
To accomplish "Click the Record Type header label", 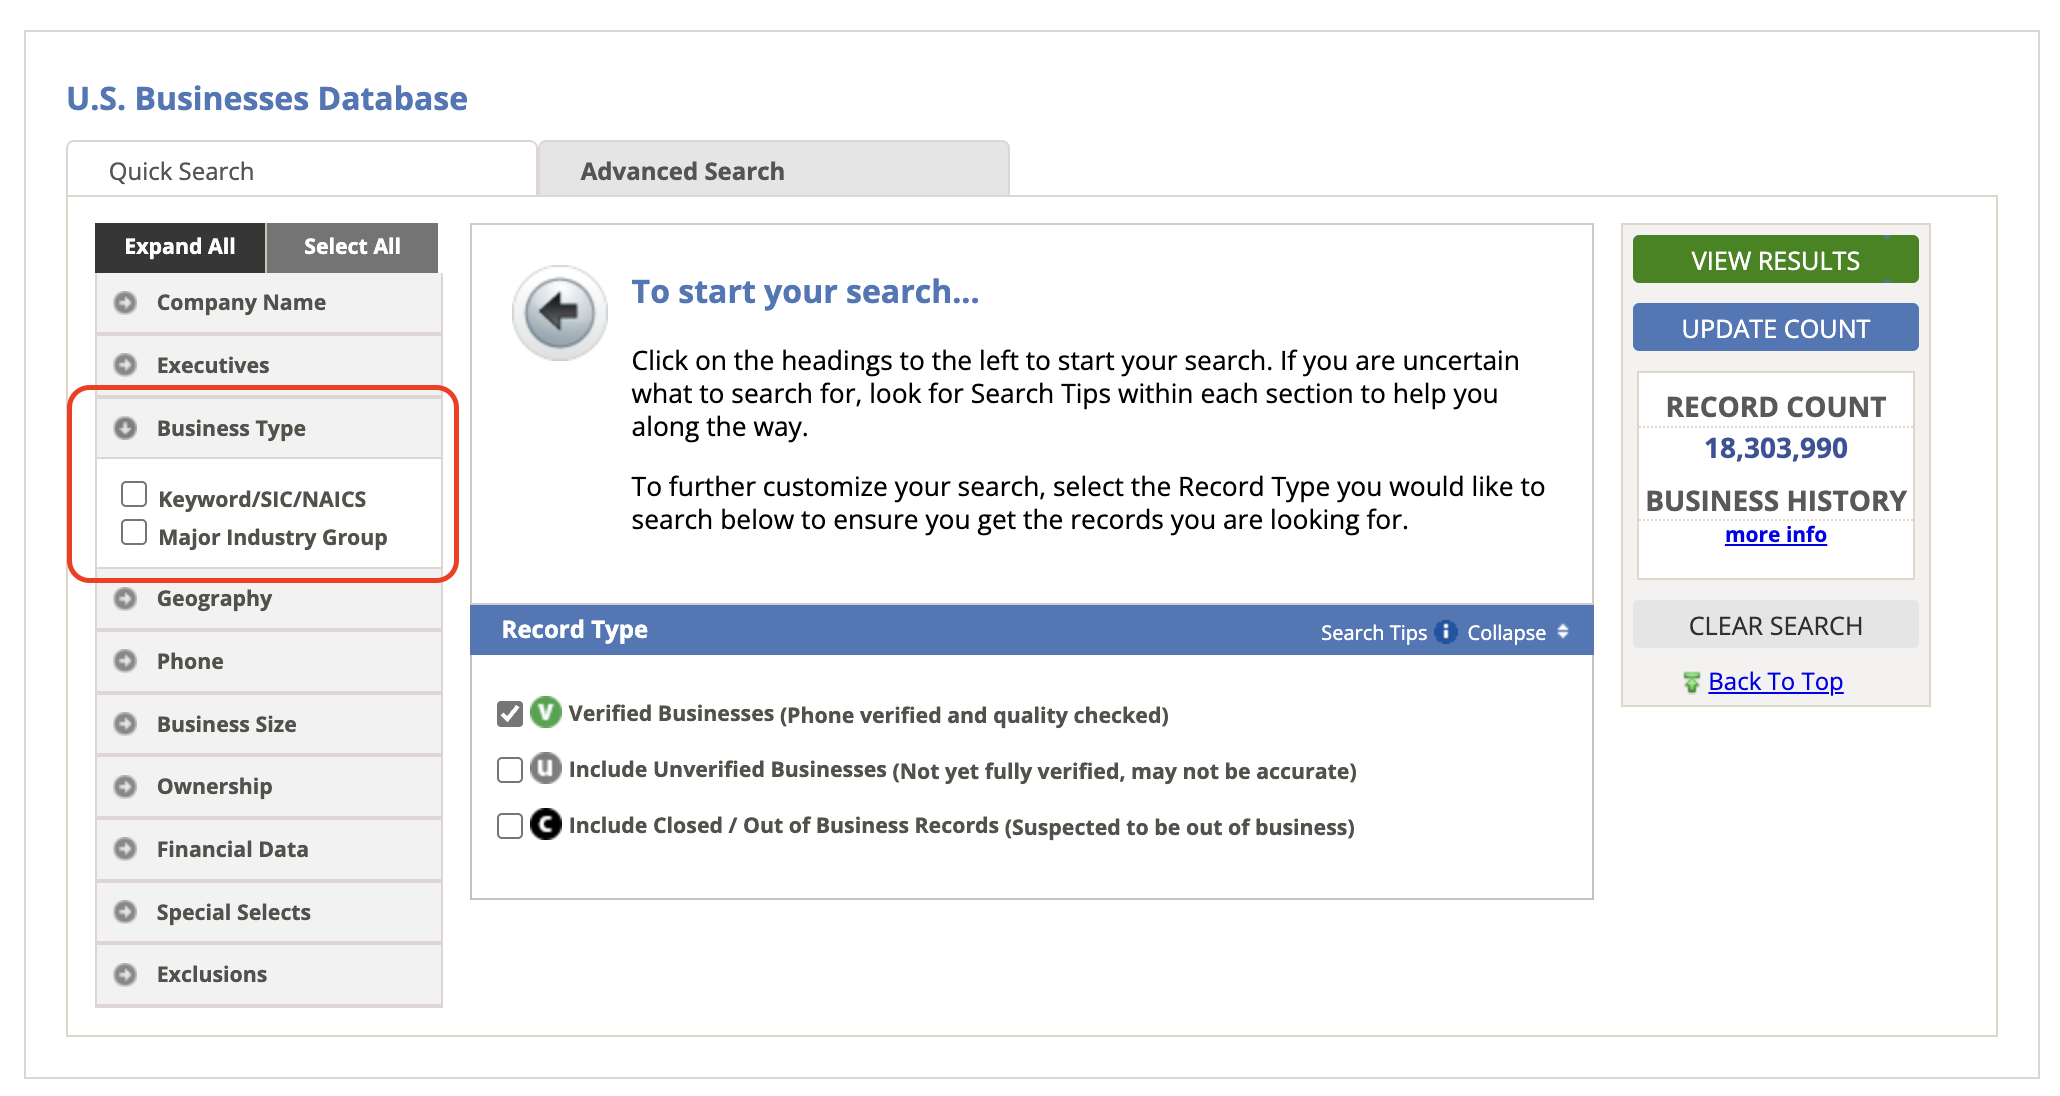I will pos(574,629).
